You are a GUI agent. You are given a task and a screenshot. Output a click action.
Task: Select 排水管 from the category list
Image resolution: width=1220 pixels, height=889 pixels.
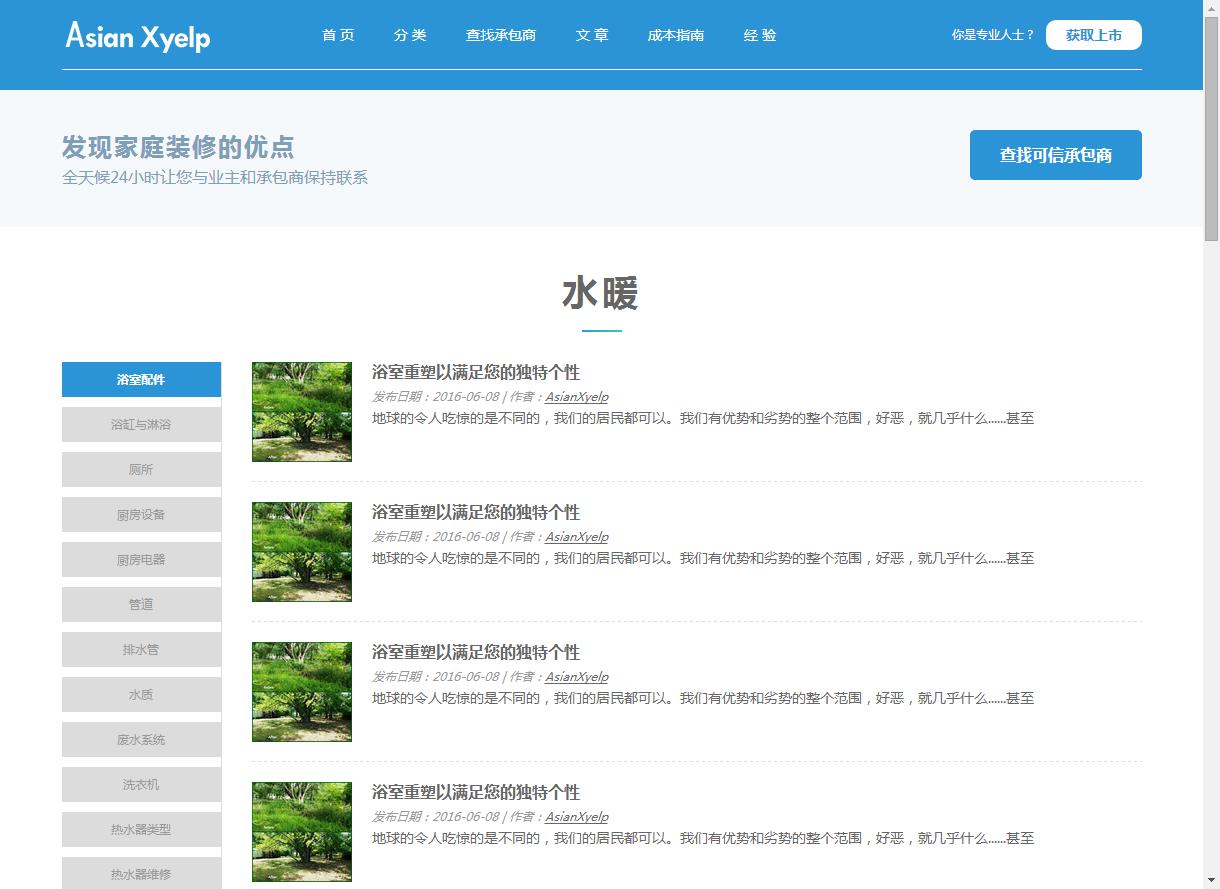click(x=141, y=649)
